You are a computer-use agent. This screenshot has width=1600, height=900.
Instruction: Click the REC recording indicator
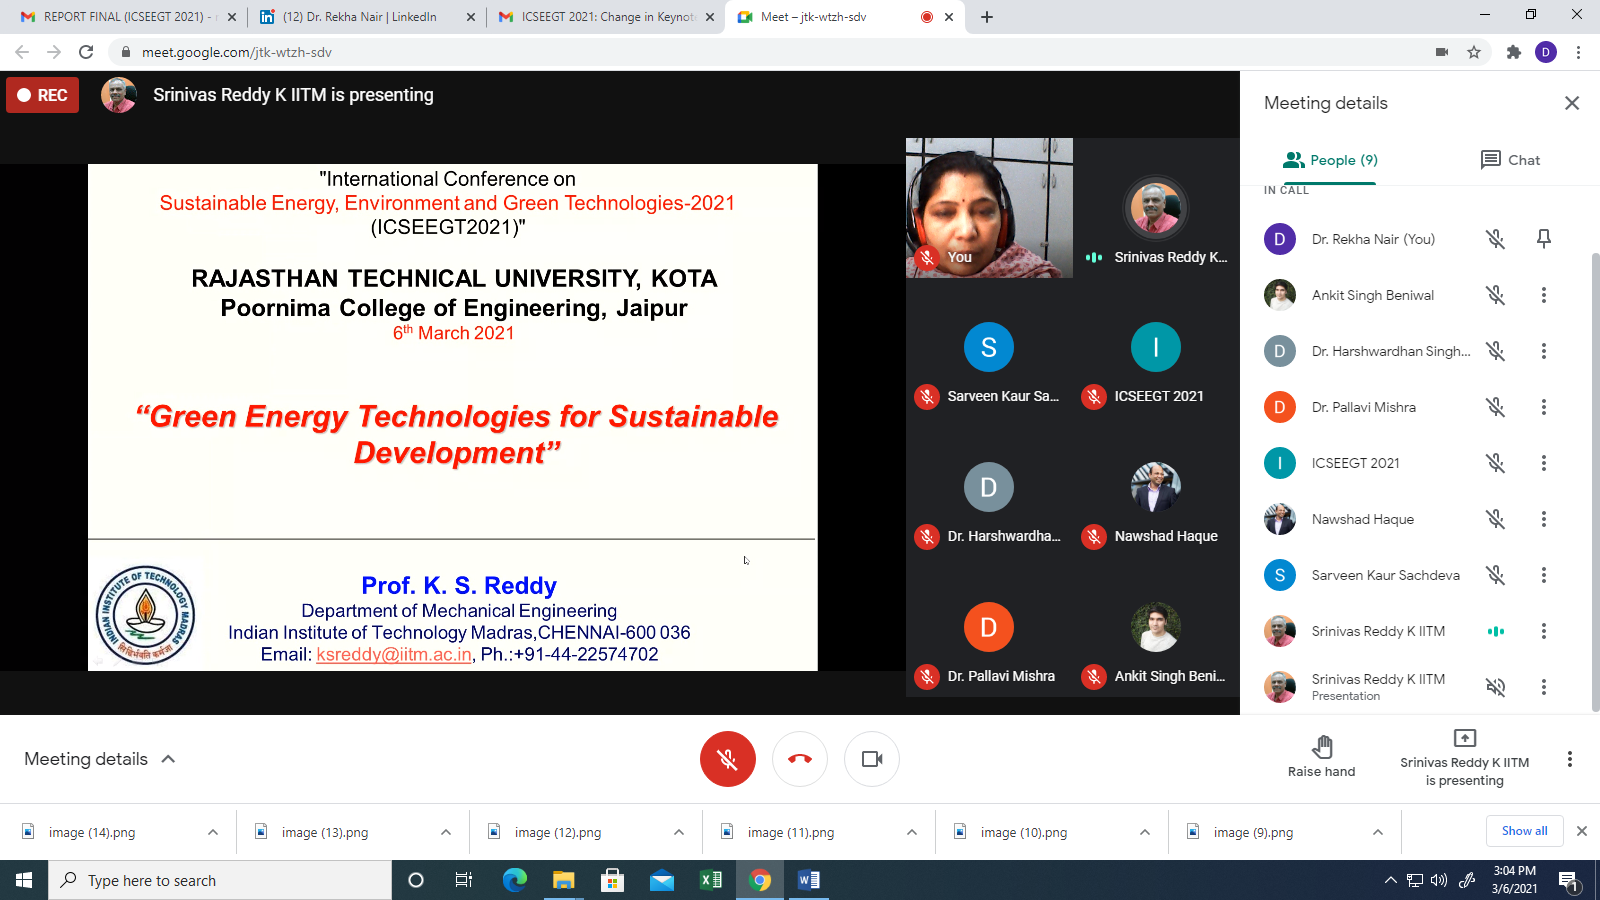pyautogui.click(x=42, y=95)
